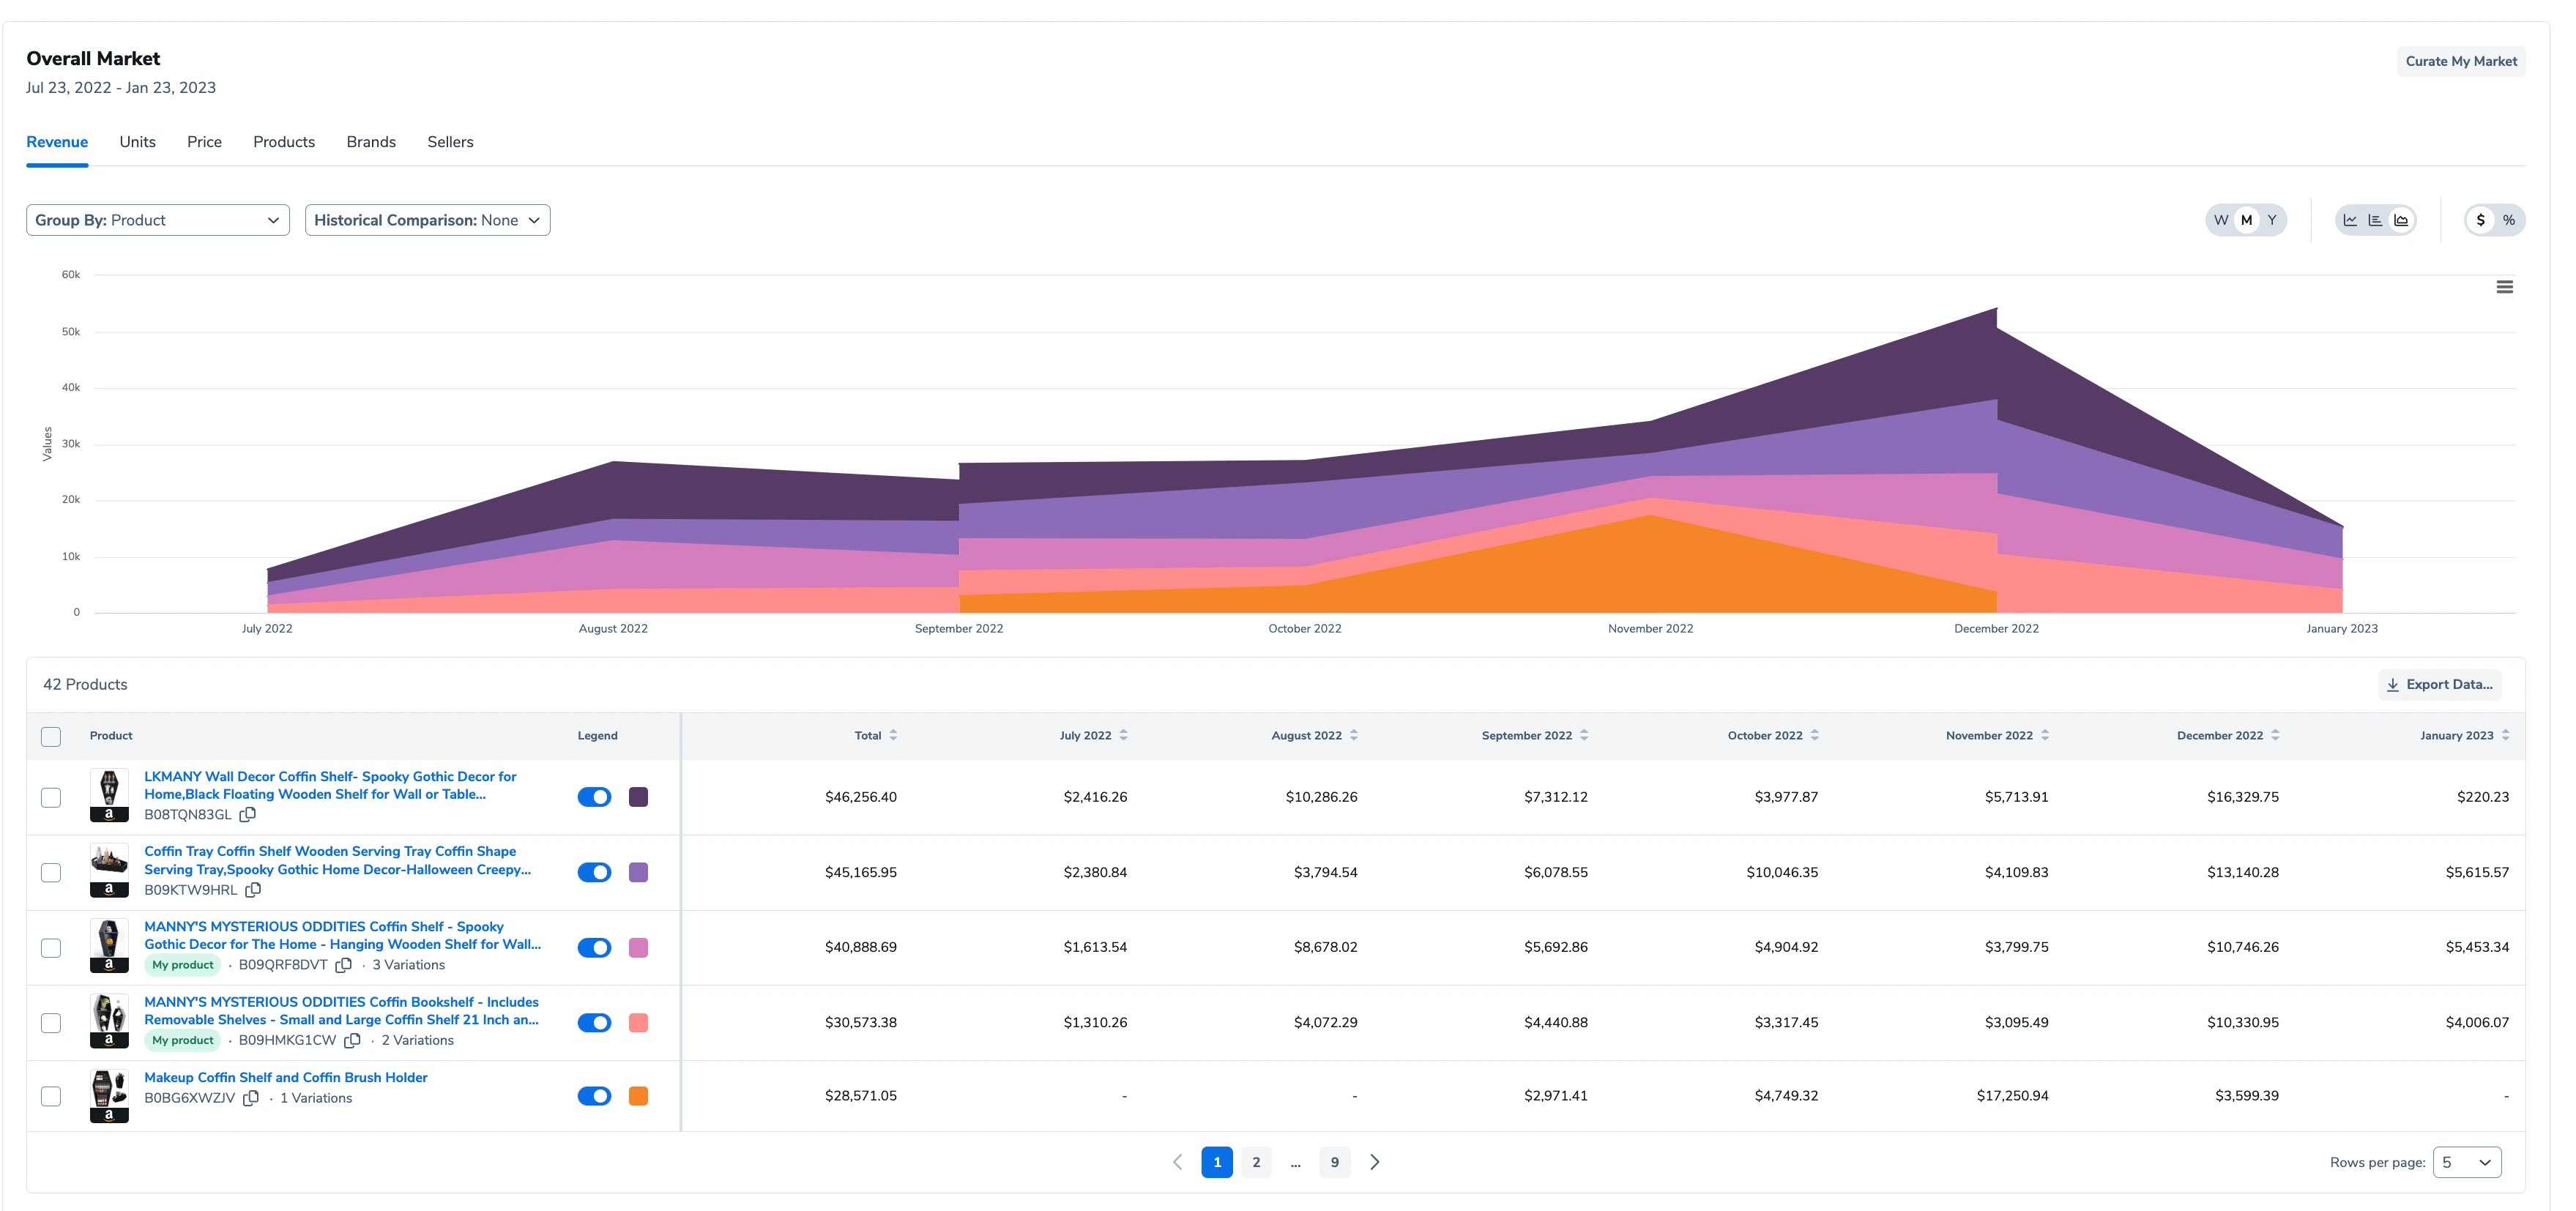Expand Historical Comparison dropdown
The width and height of the screenshot is (2576, 1211).
[x=427, y=220]
